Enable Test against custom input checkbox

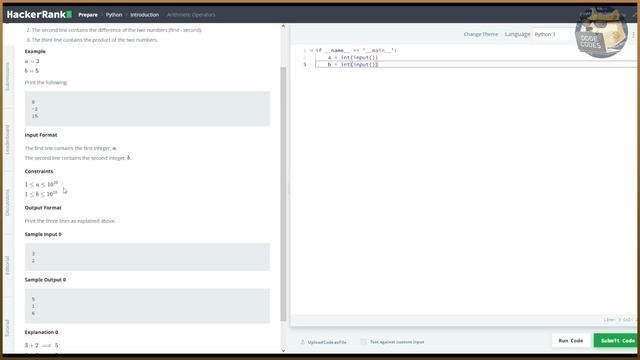(x=363, y=342)
